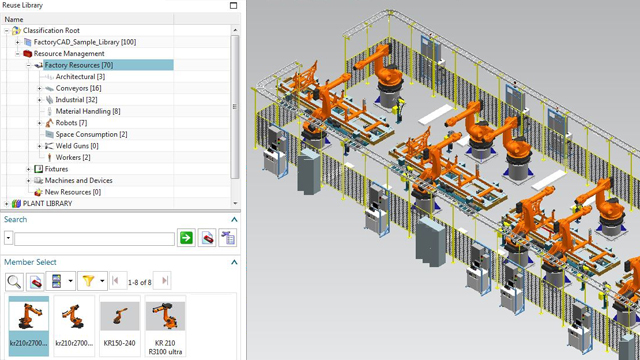Viewport: 640px width, 360px height.
Task: Click the Name column header
Action: [x=88, y=19]
